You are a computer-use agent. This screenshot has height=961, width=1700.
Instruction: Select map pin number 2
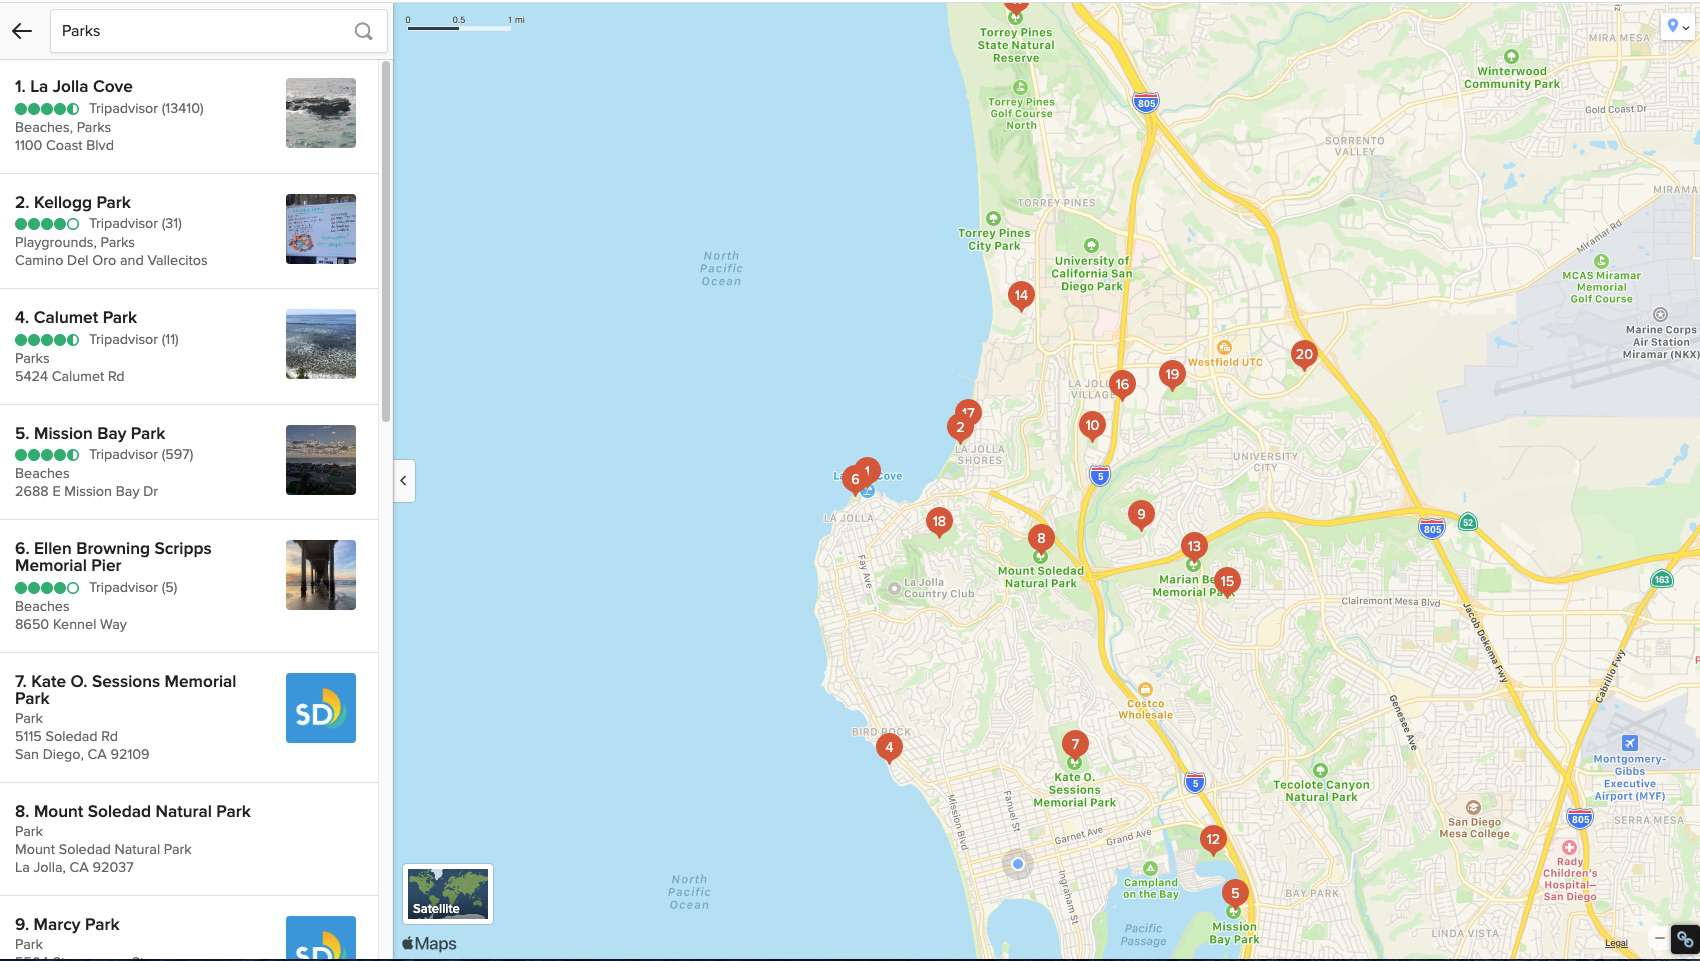(960, 427)
